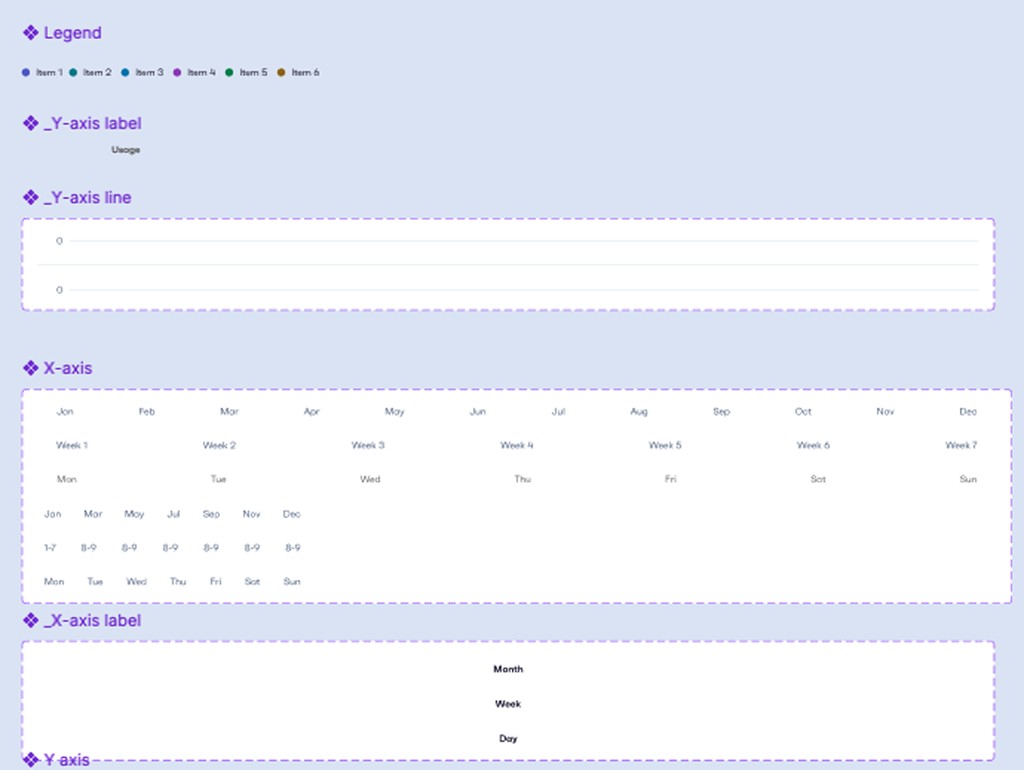This screenshot has width=1024, height=770.
Task: Select the 'Item 2' legend label
Action: click(97, 72)
